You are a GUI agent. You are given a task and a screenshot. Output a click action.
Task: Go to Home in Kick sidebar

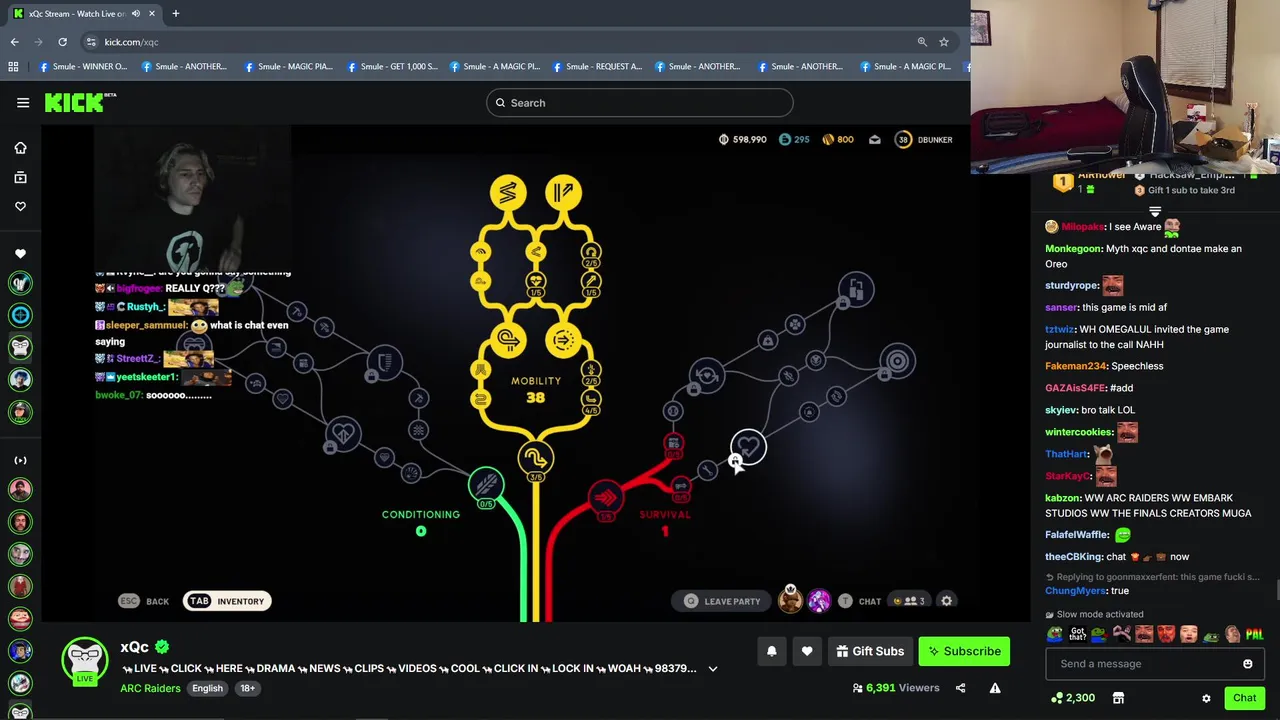20,148
